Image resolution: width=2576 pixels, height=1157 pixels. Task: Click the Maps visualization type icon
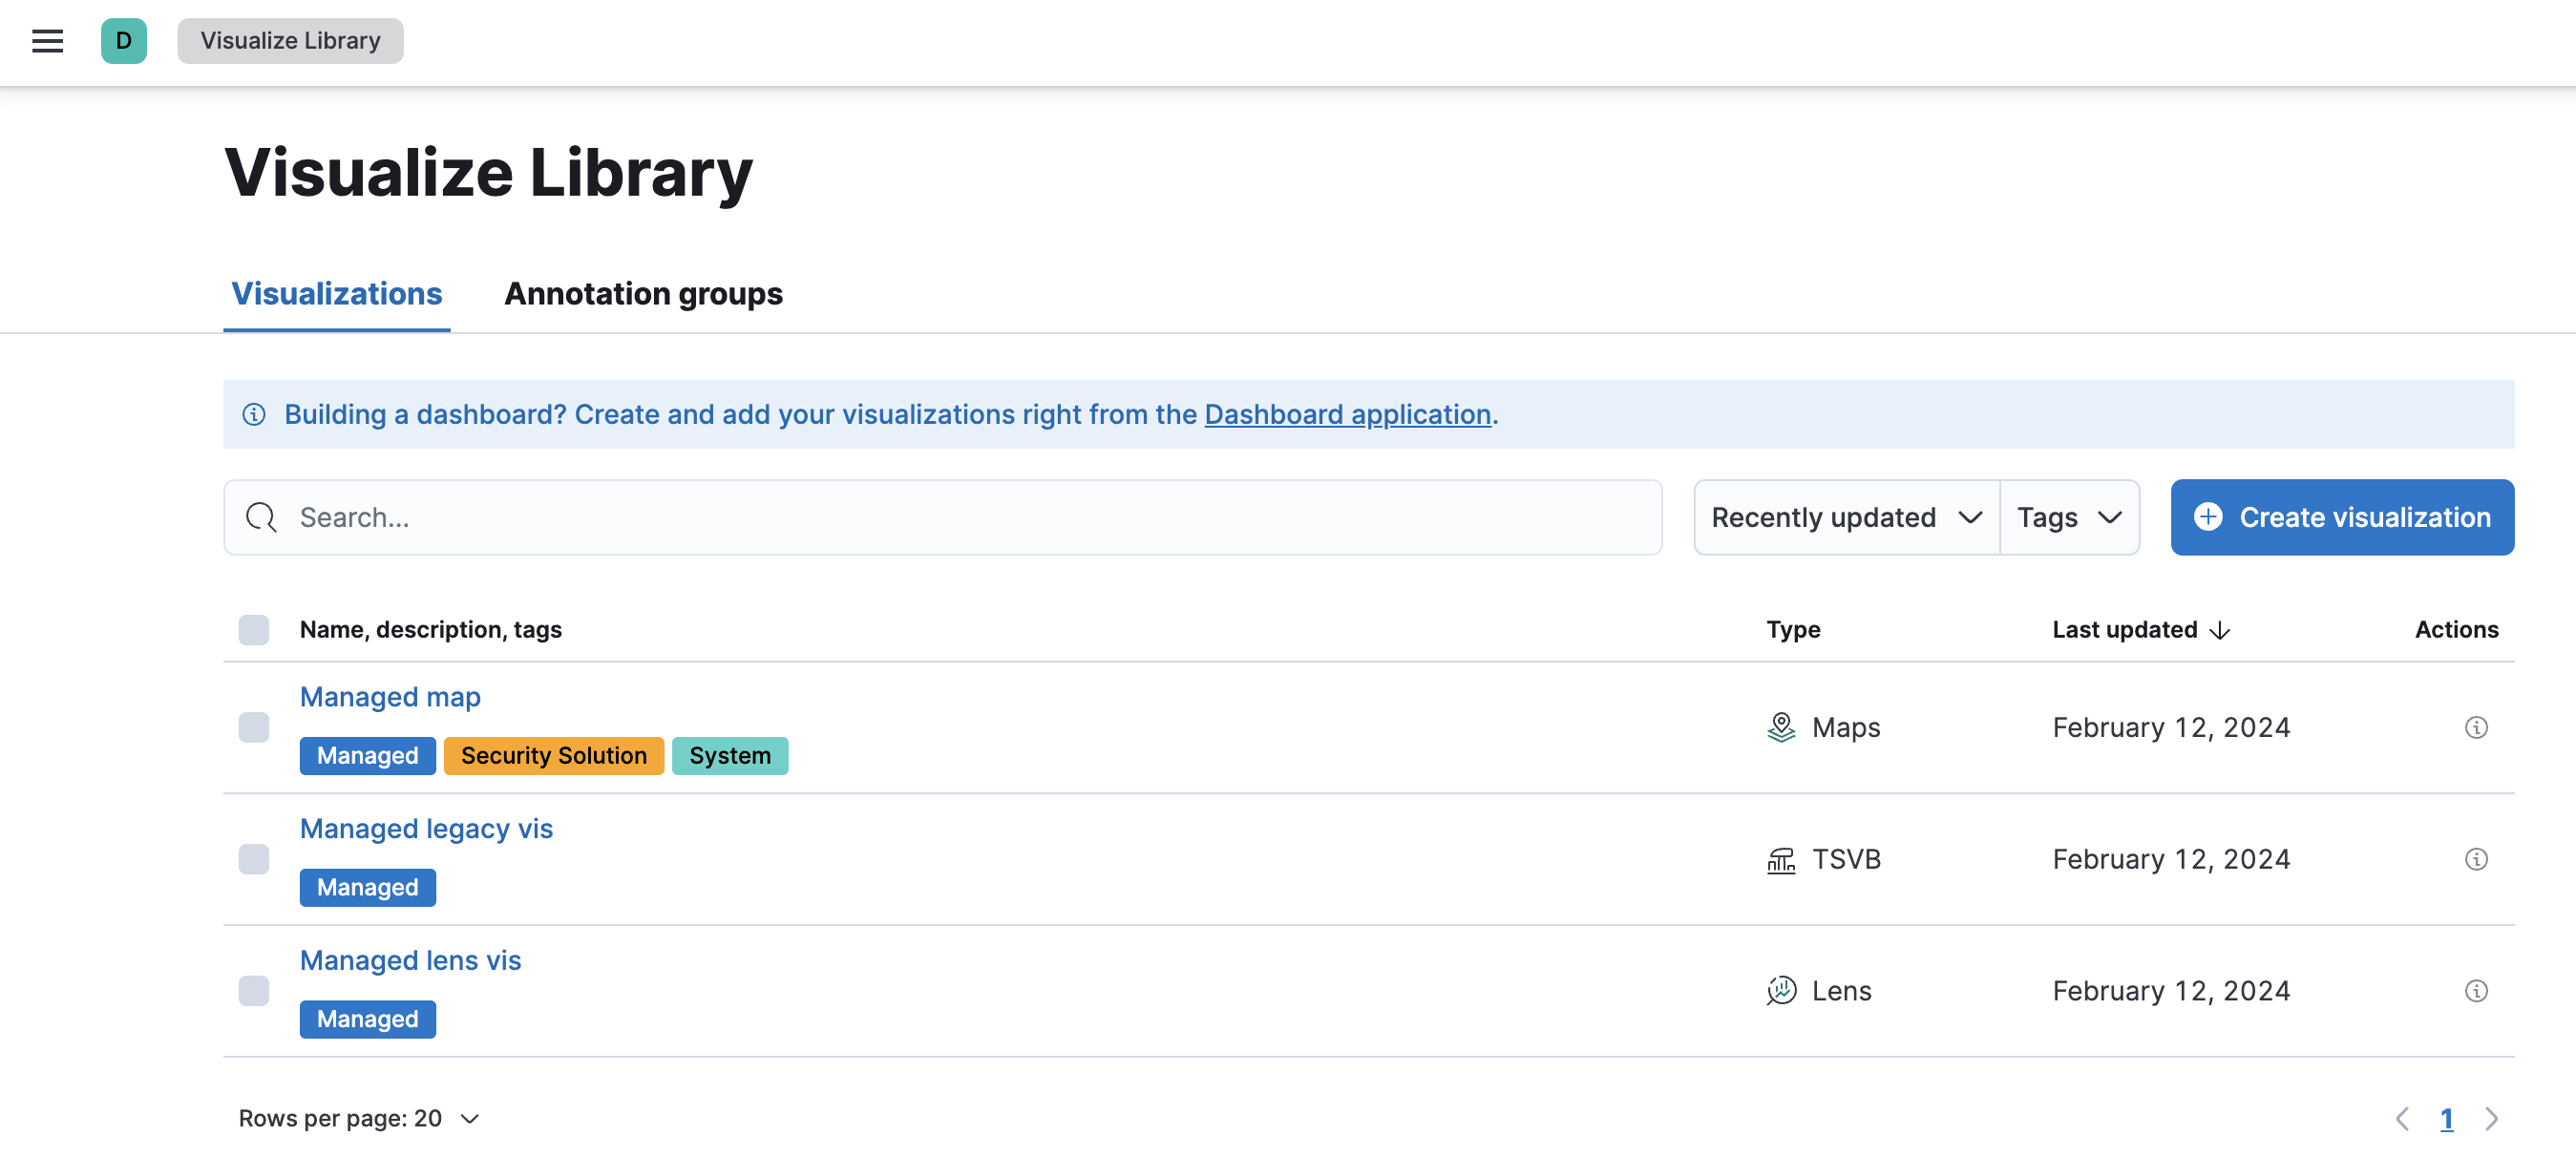point(1781,725)
